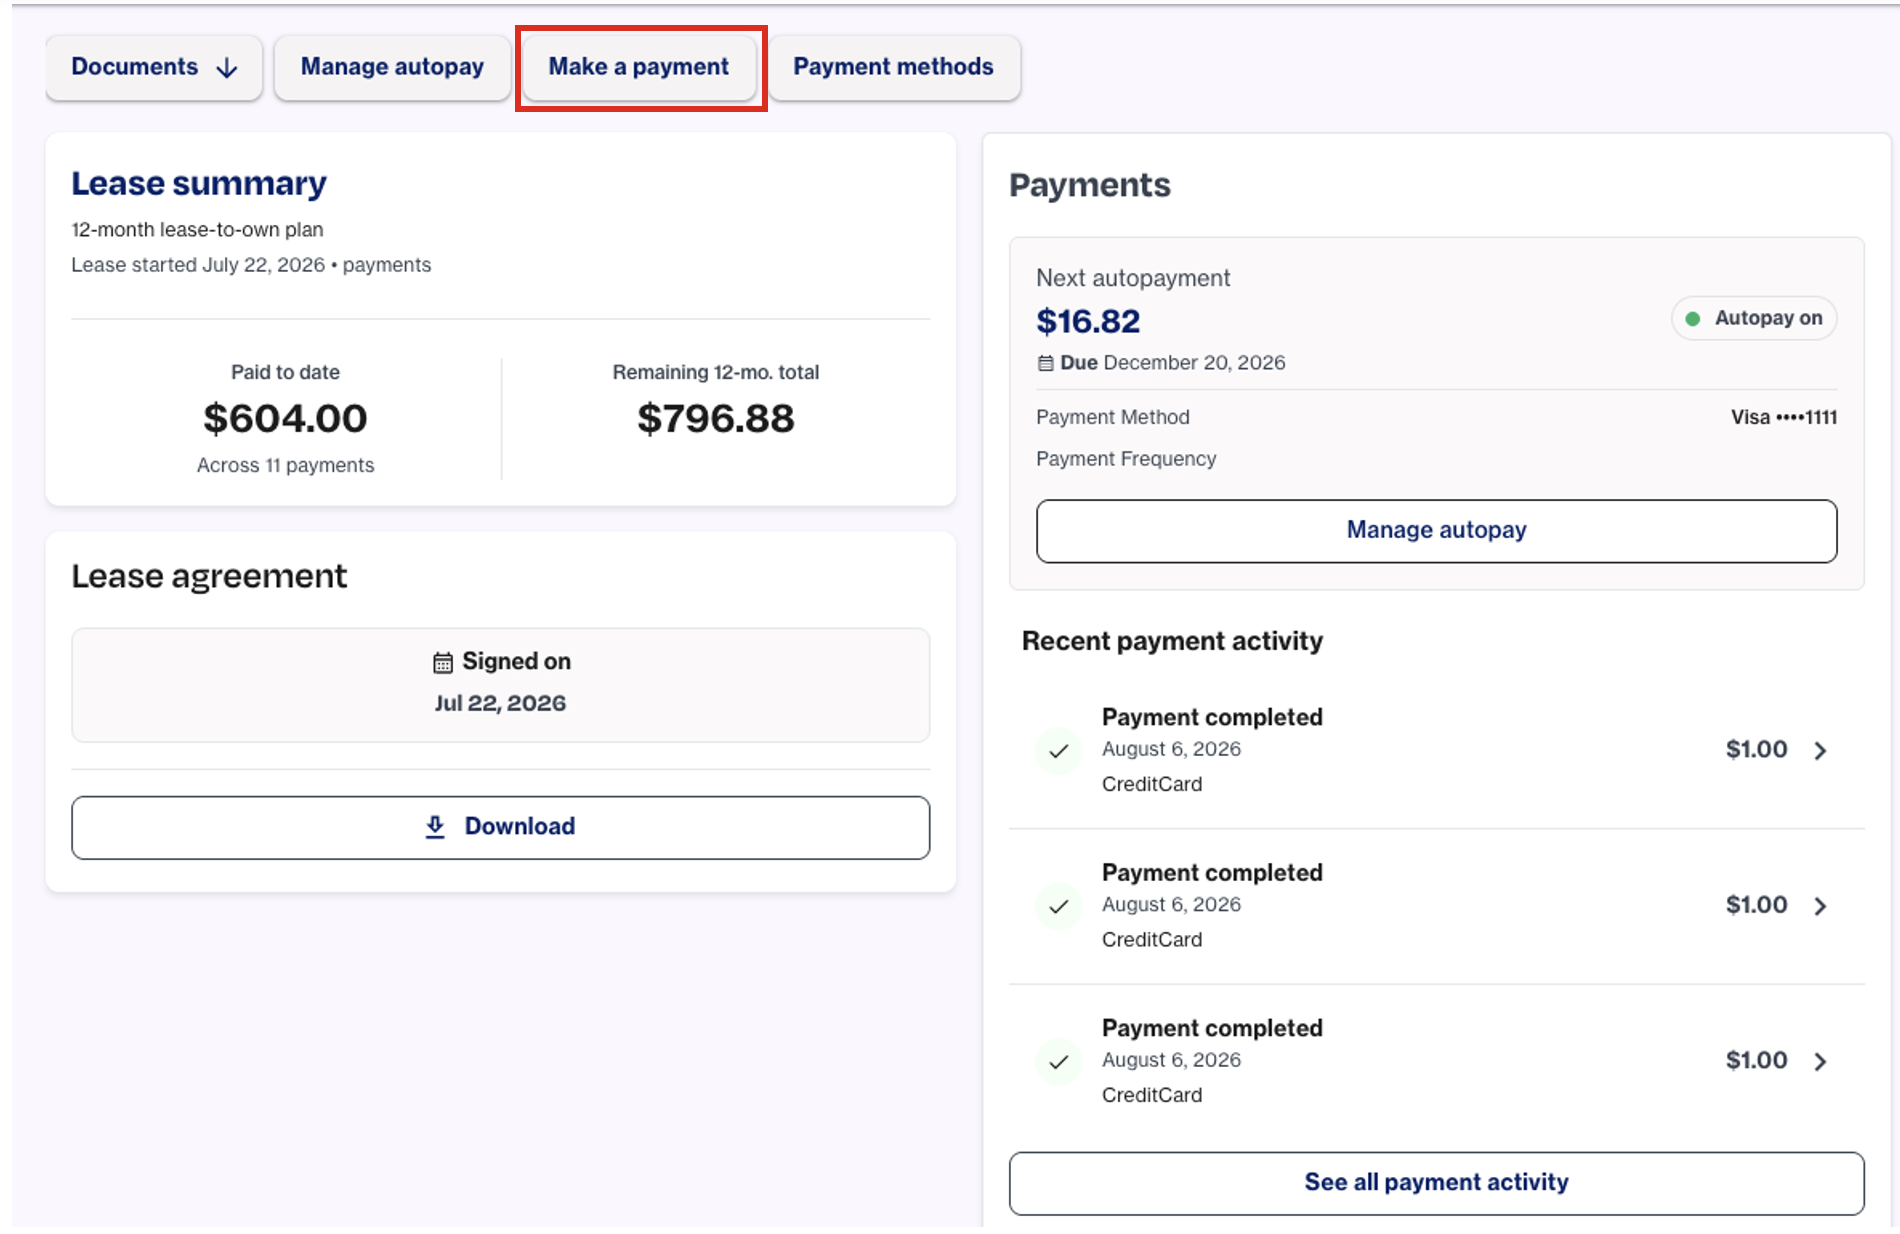Screen dimensions: 1900x1234
Task: Expand the third $1.00 payment chevron
Action: [x=1820, y=1061]
